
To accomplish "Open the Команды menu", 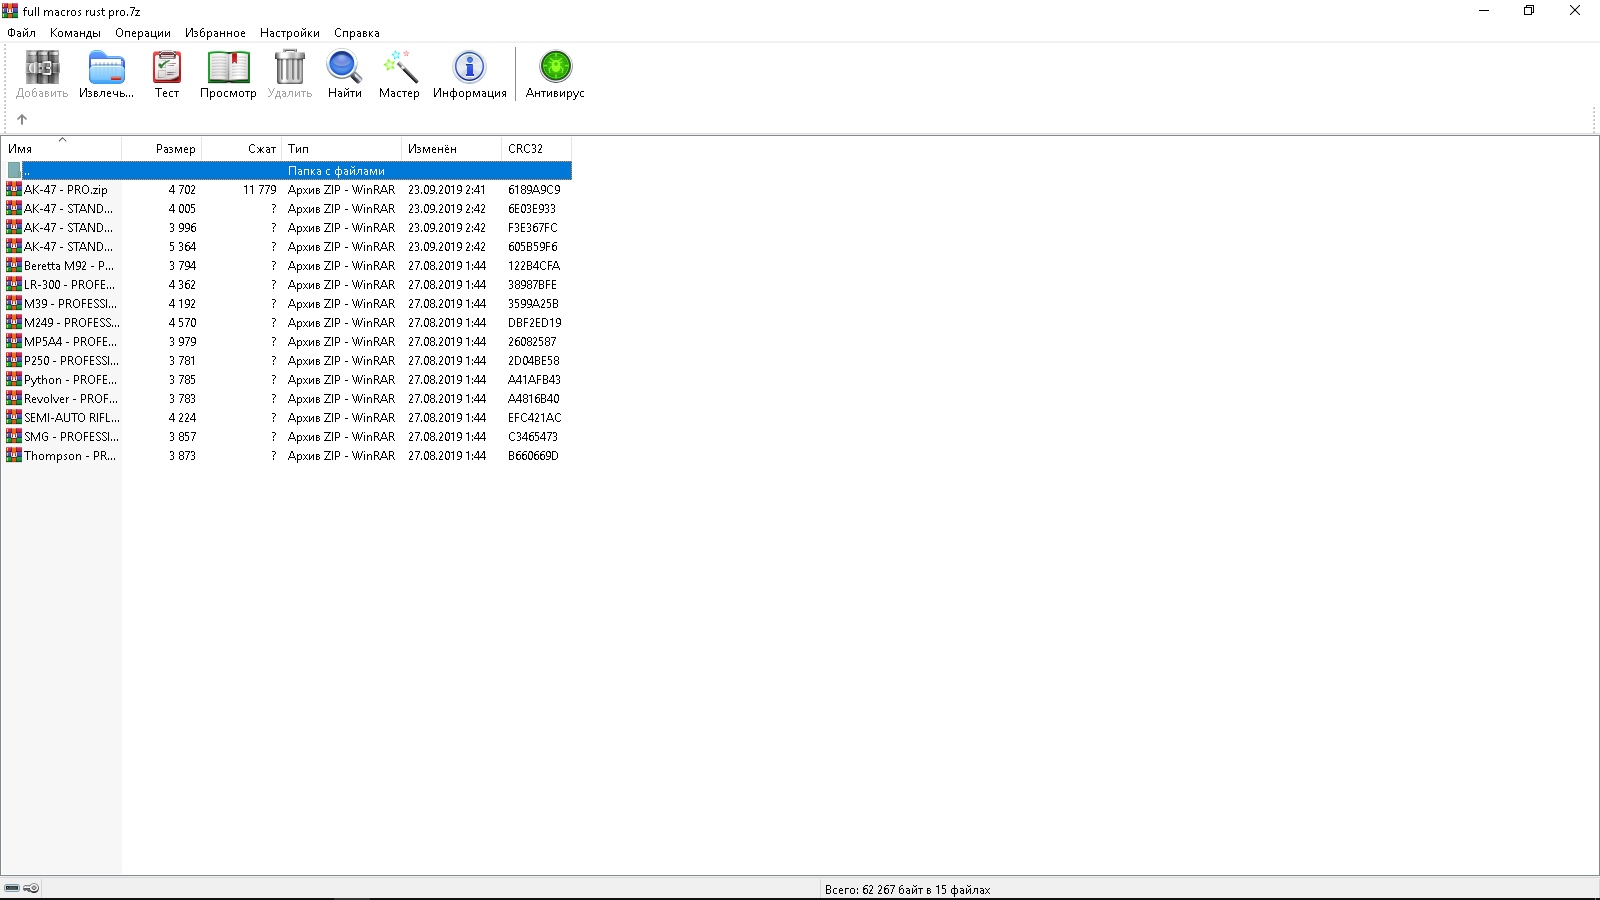I will click(75, 33).
